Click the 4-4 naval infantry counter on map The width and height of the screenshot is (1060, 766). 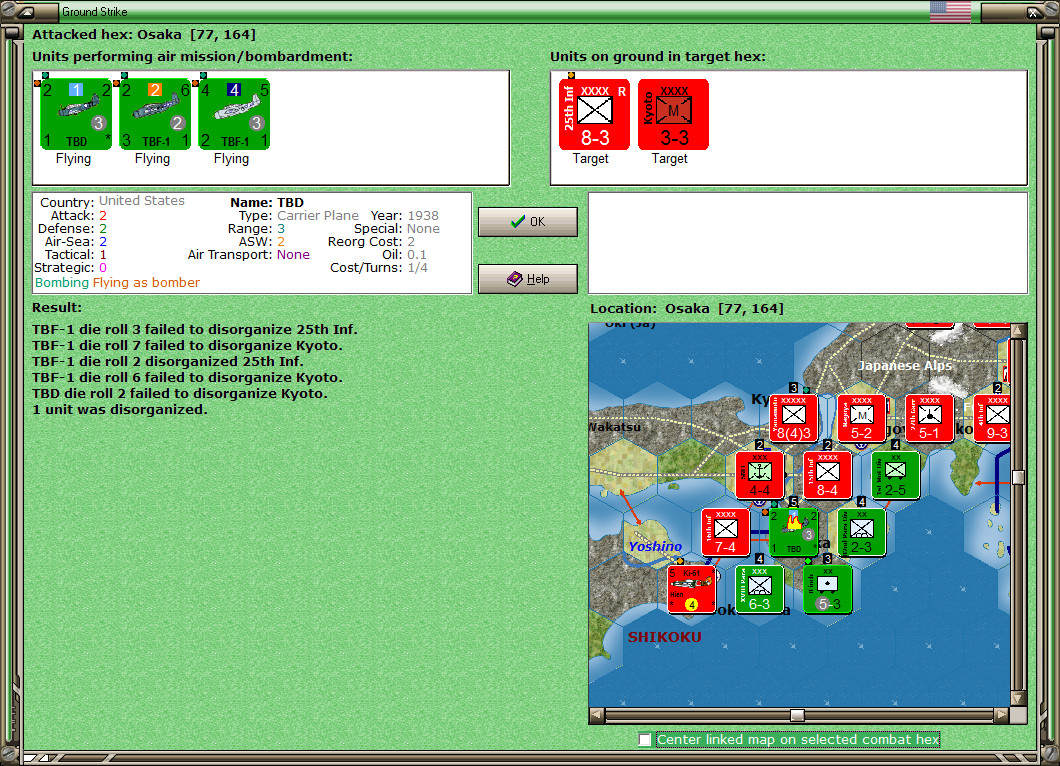click(x=759, y=475)
